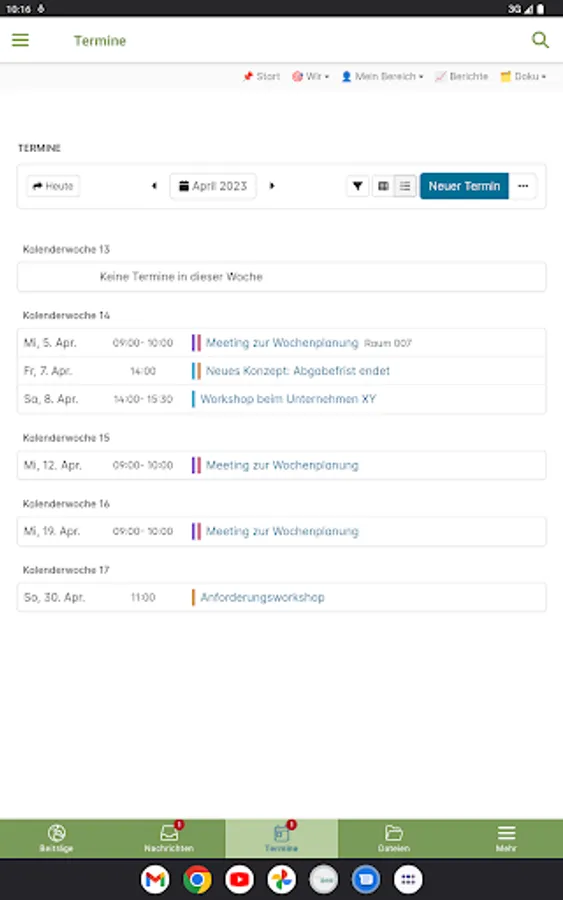
Task: Launch YouTube from the dock
Action: pyautogui.click(x=239, y=879)
